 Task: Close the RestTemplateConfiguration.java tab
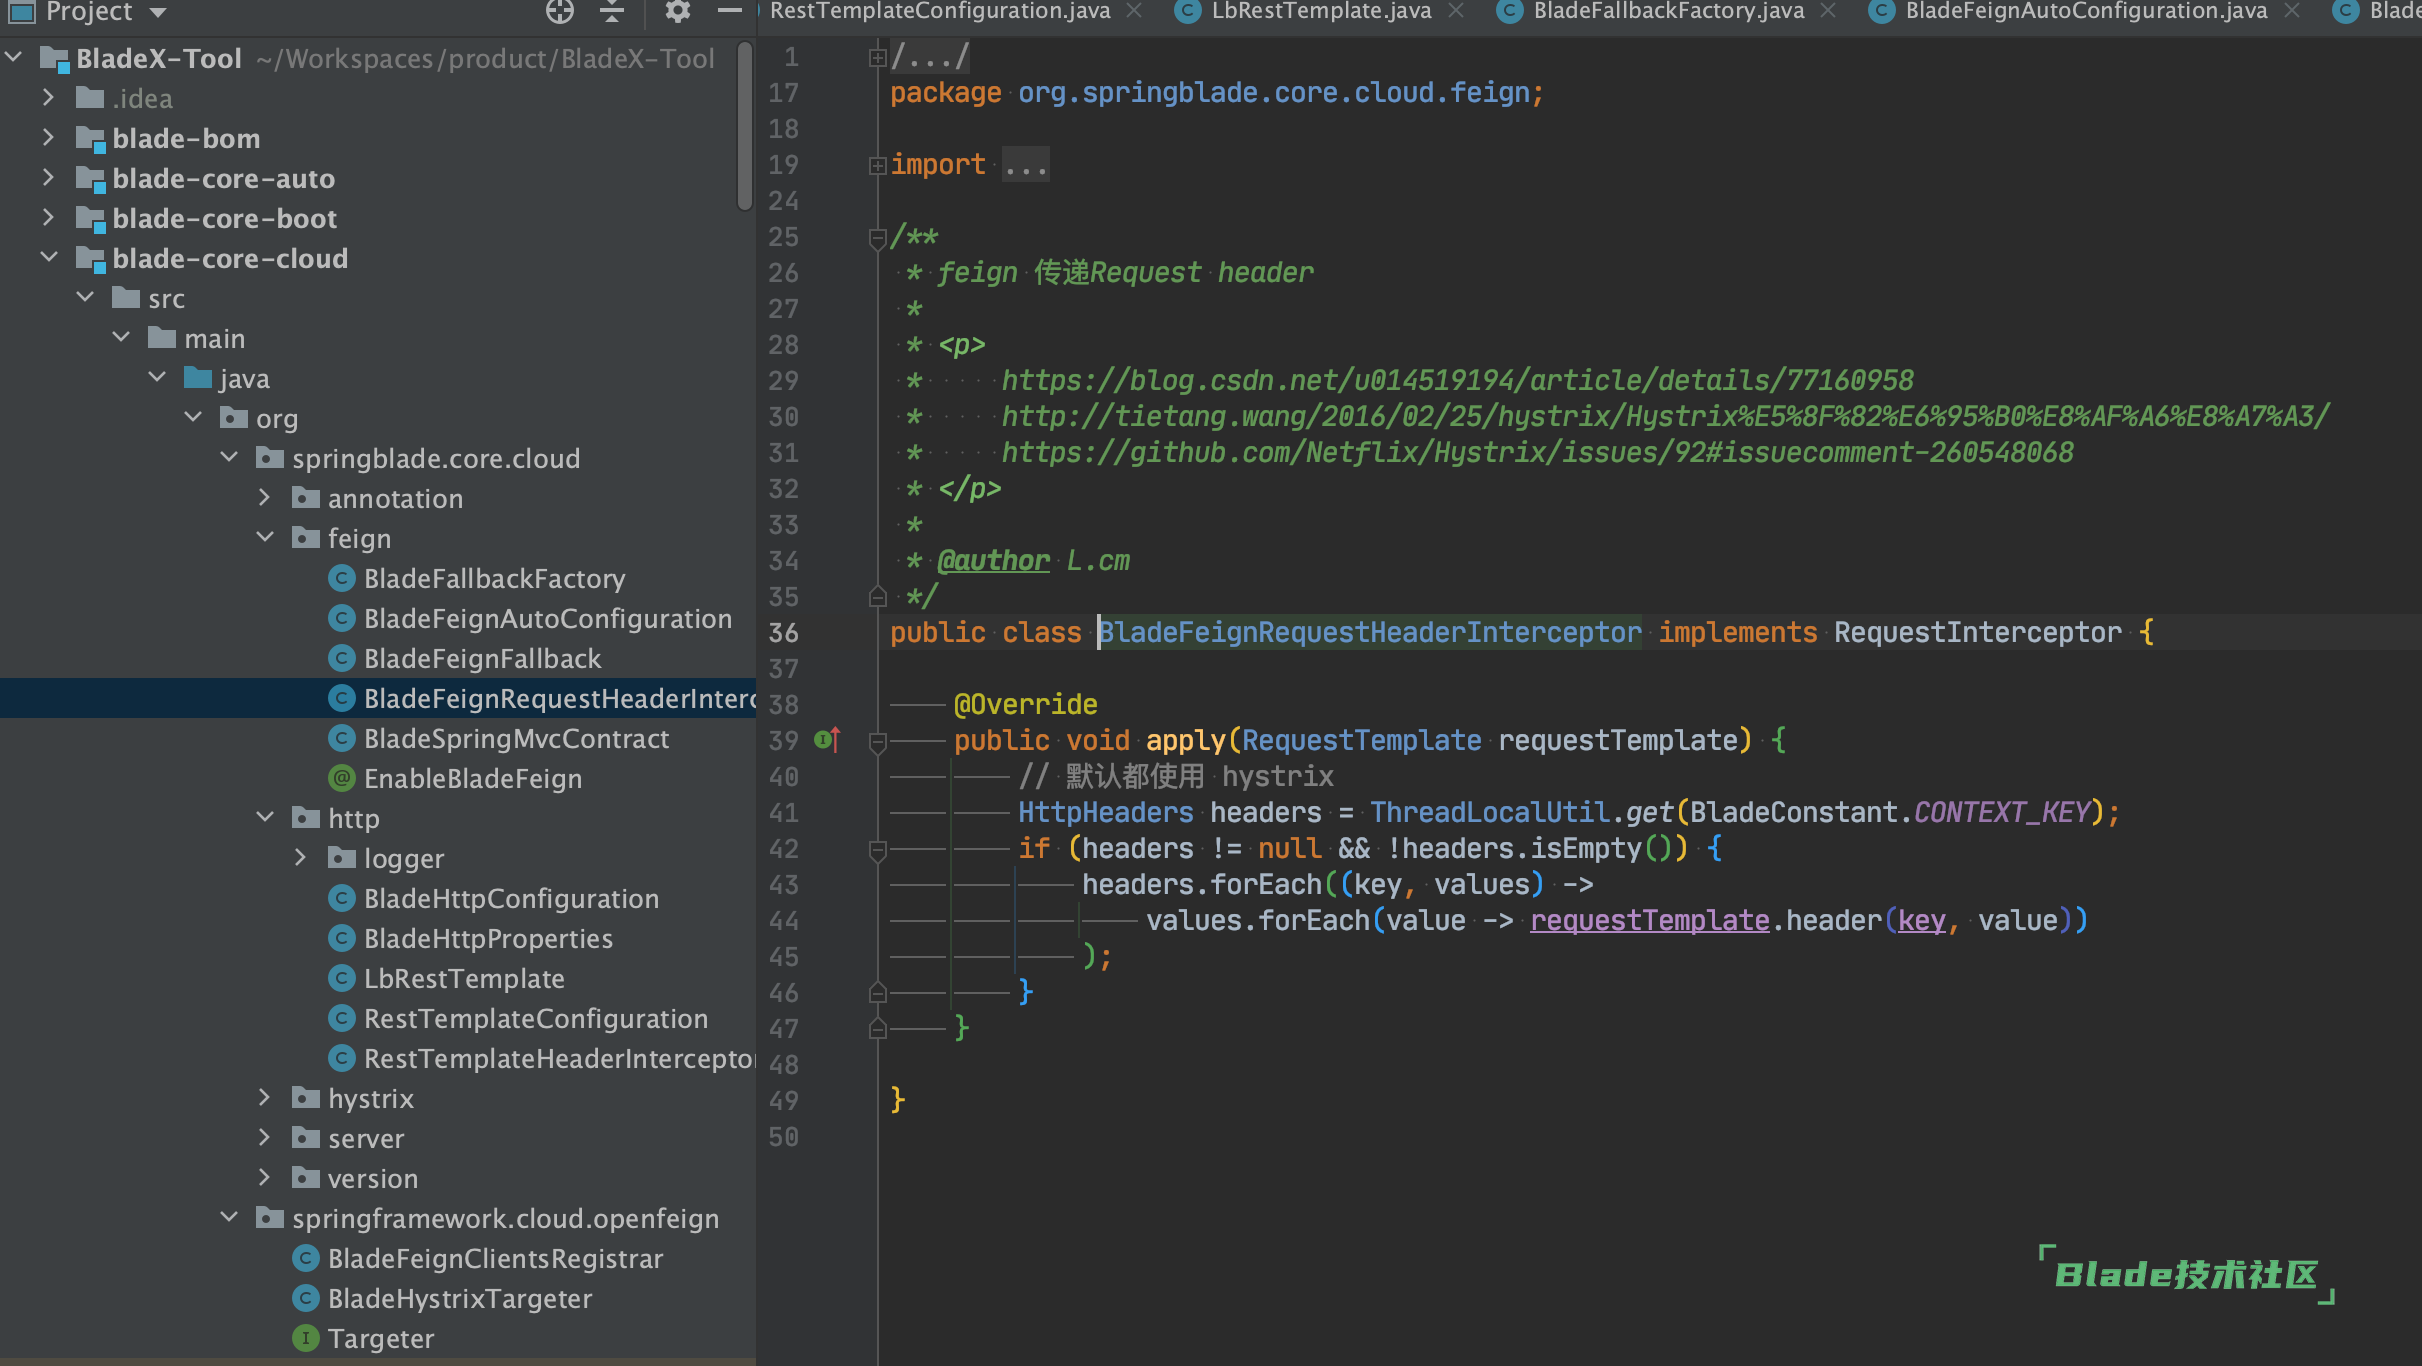(x=1134, y=10)
